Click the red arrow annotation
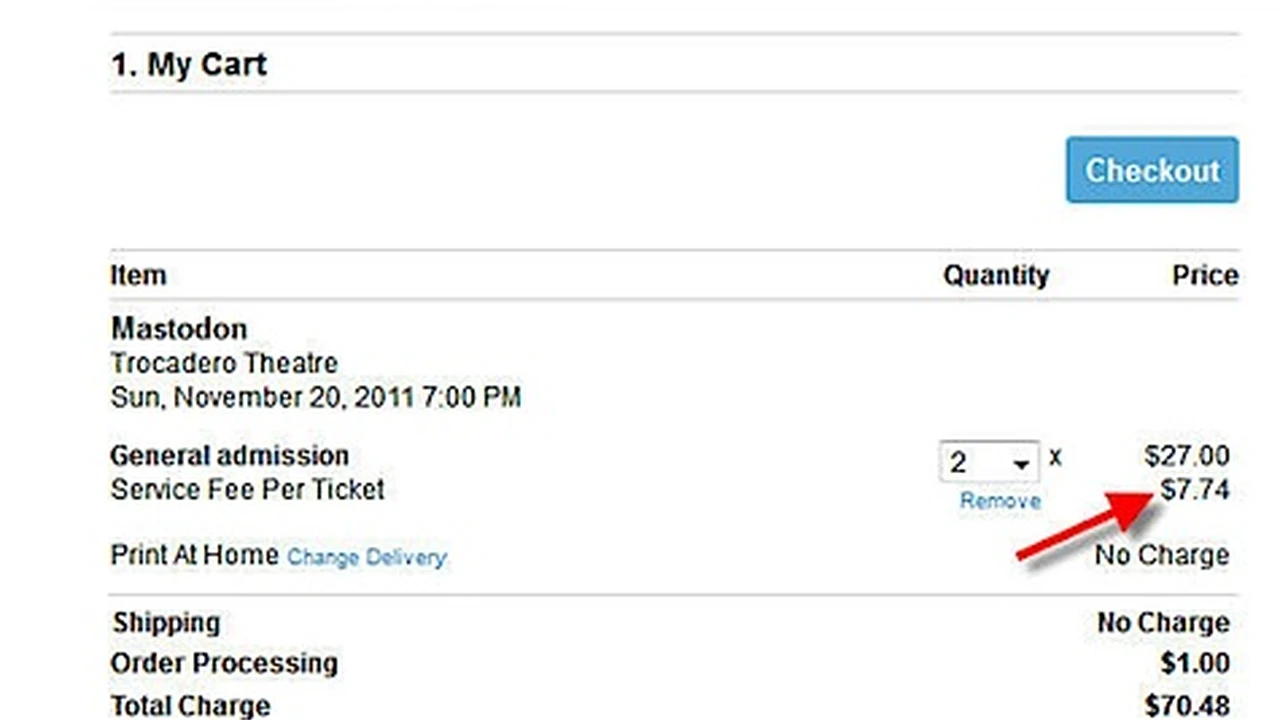This screenshot has height=720, width=1280. pos(1085,530)
